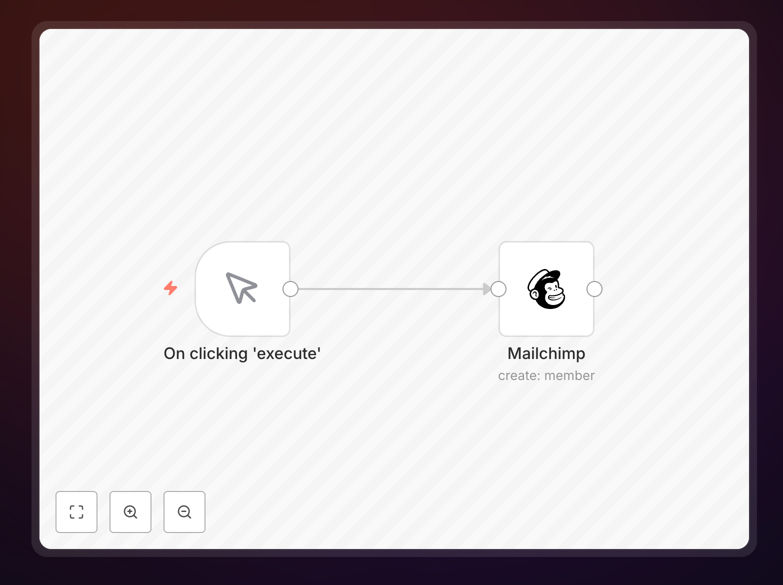Zoom in on the workflow canvas

(x=130, y=512)
